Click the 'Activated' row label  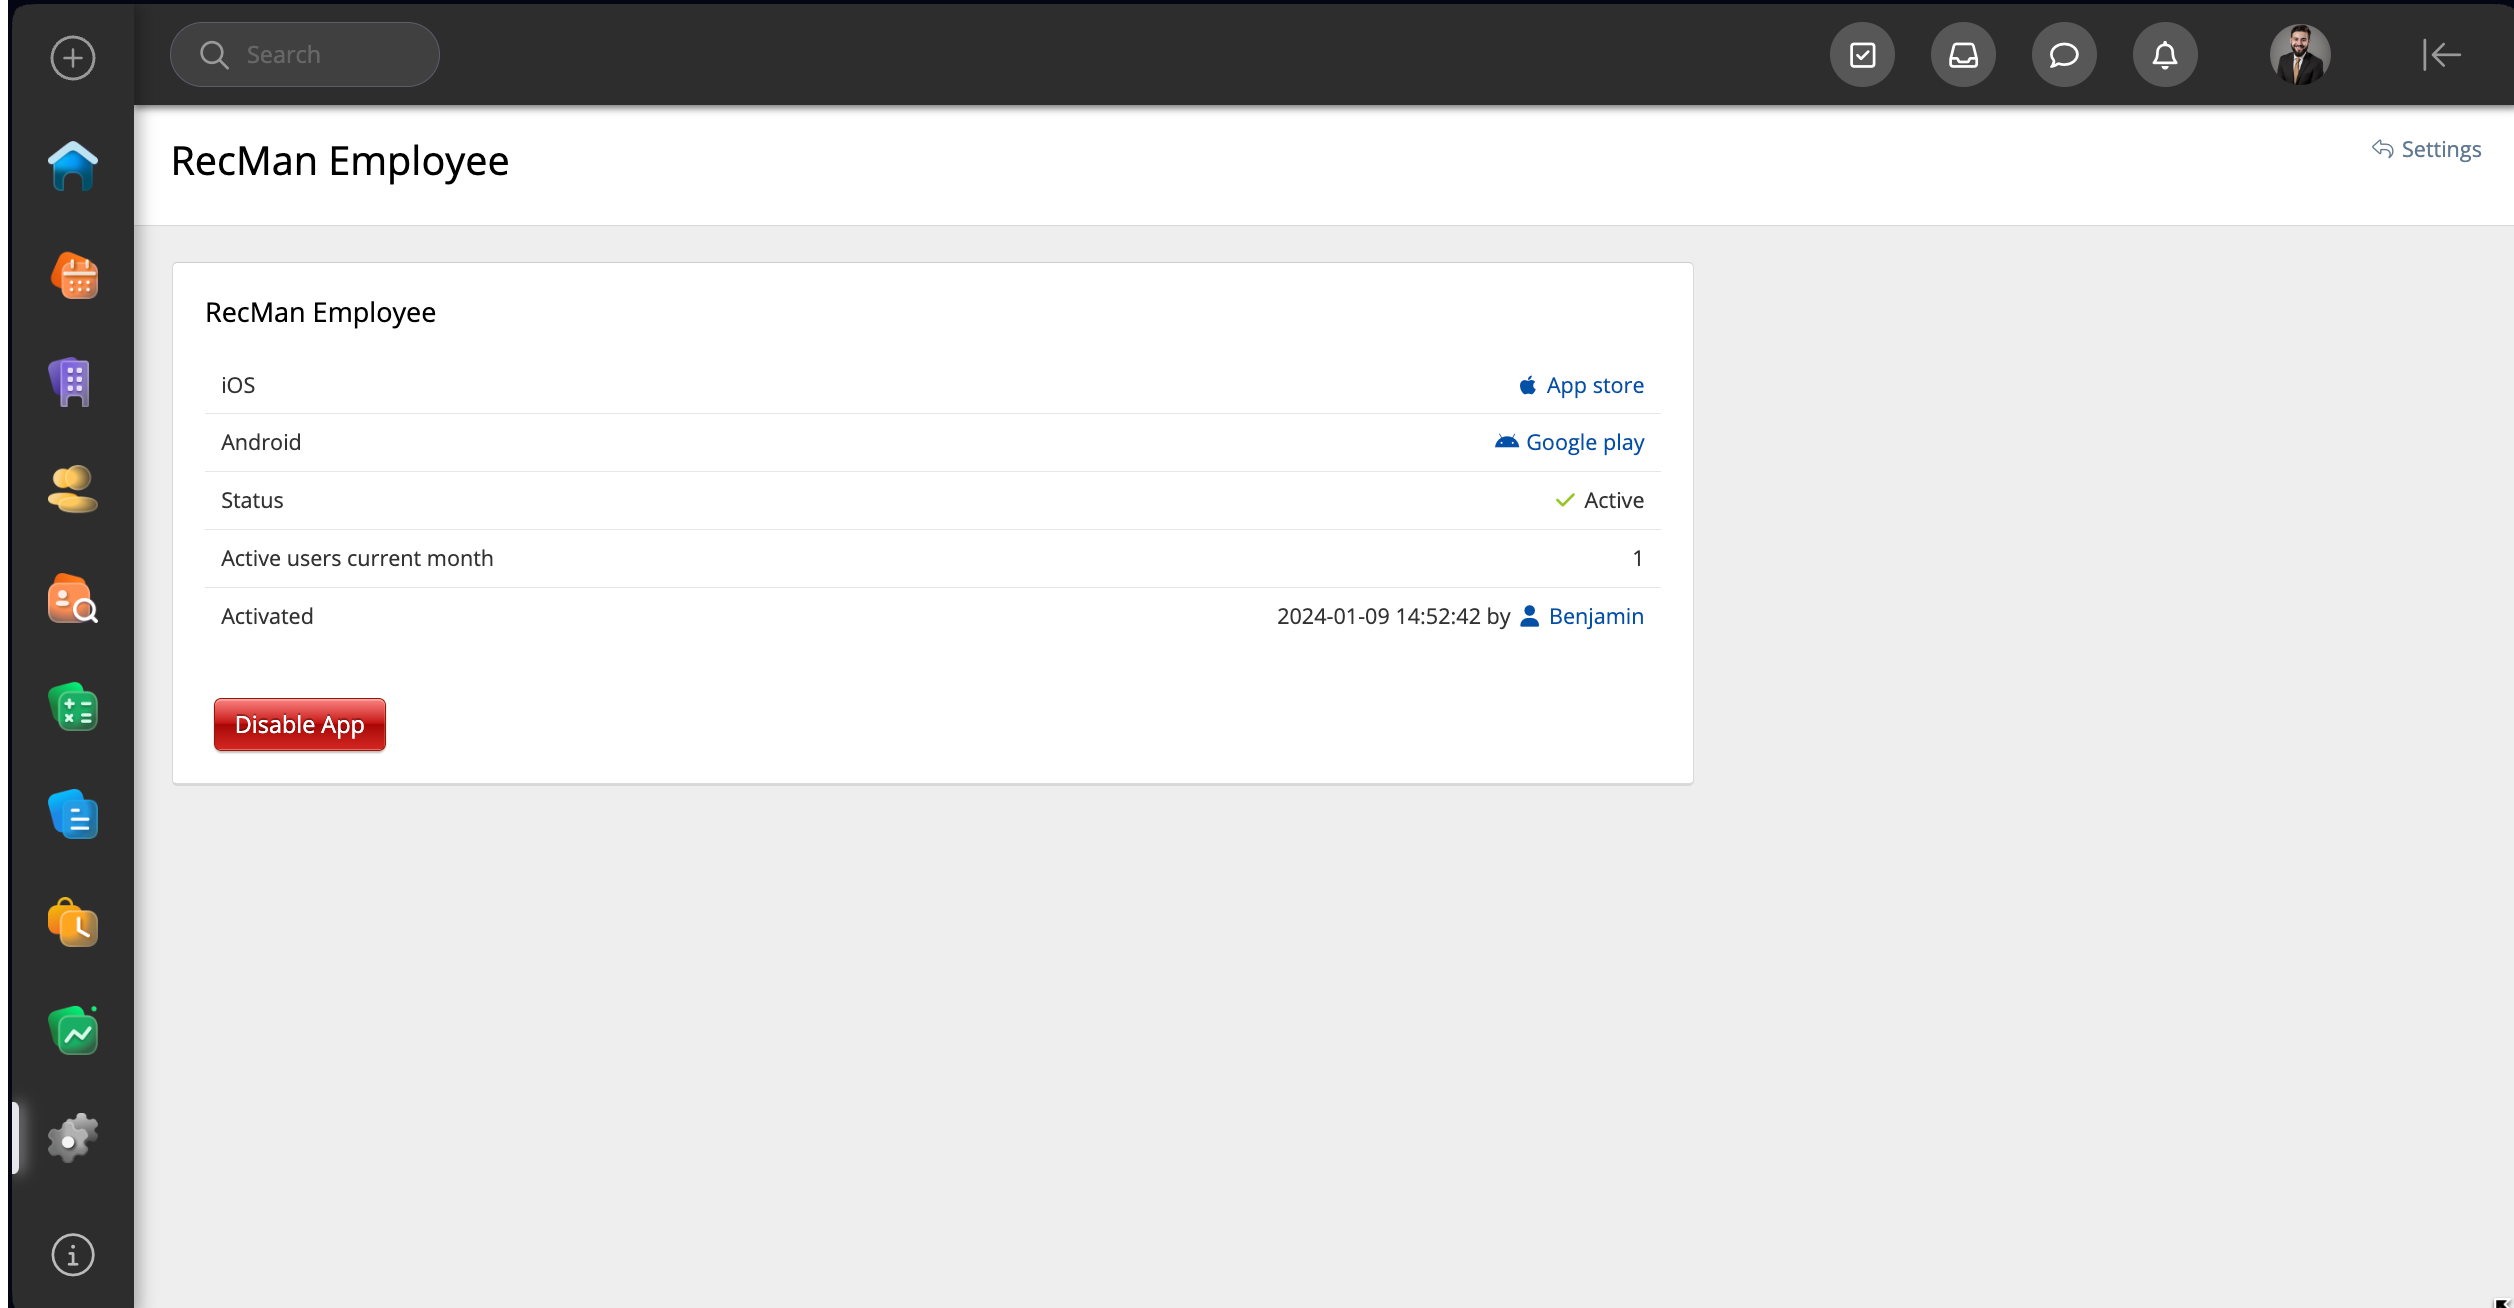coord(267,616)
